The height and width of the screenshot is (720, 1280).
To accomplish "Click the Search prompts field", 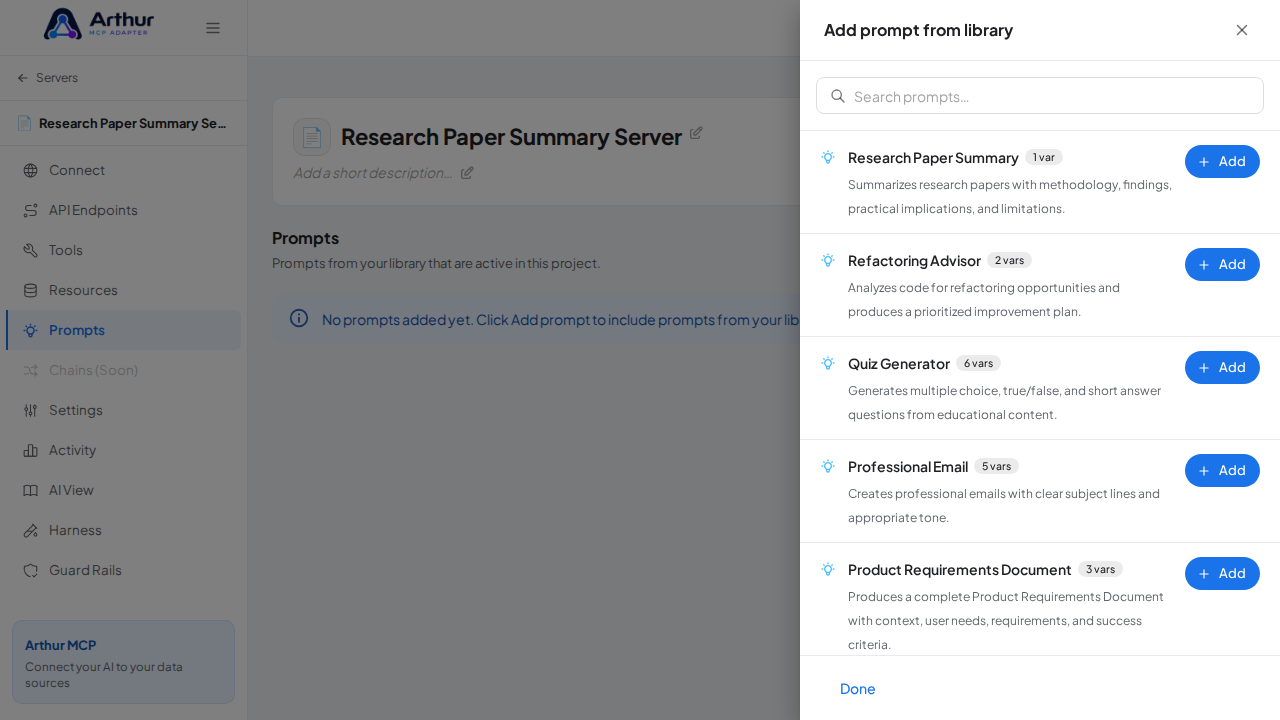I will (1040, 96).
